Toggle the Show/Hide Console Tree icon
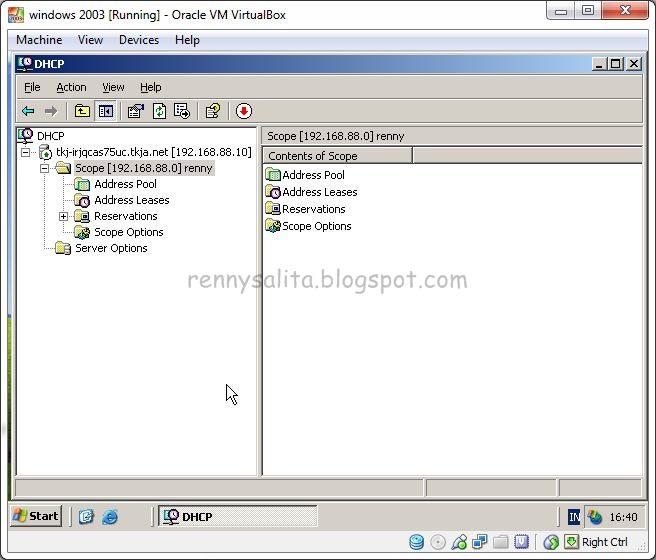 point(105,111)
